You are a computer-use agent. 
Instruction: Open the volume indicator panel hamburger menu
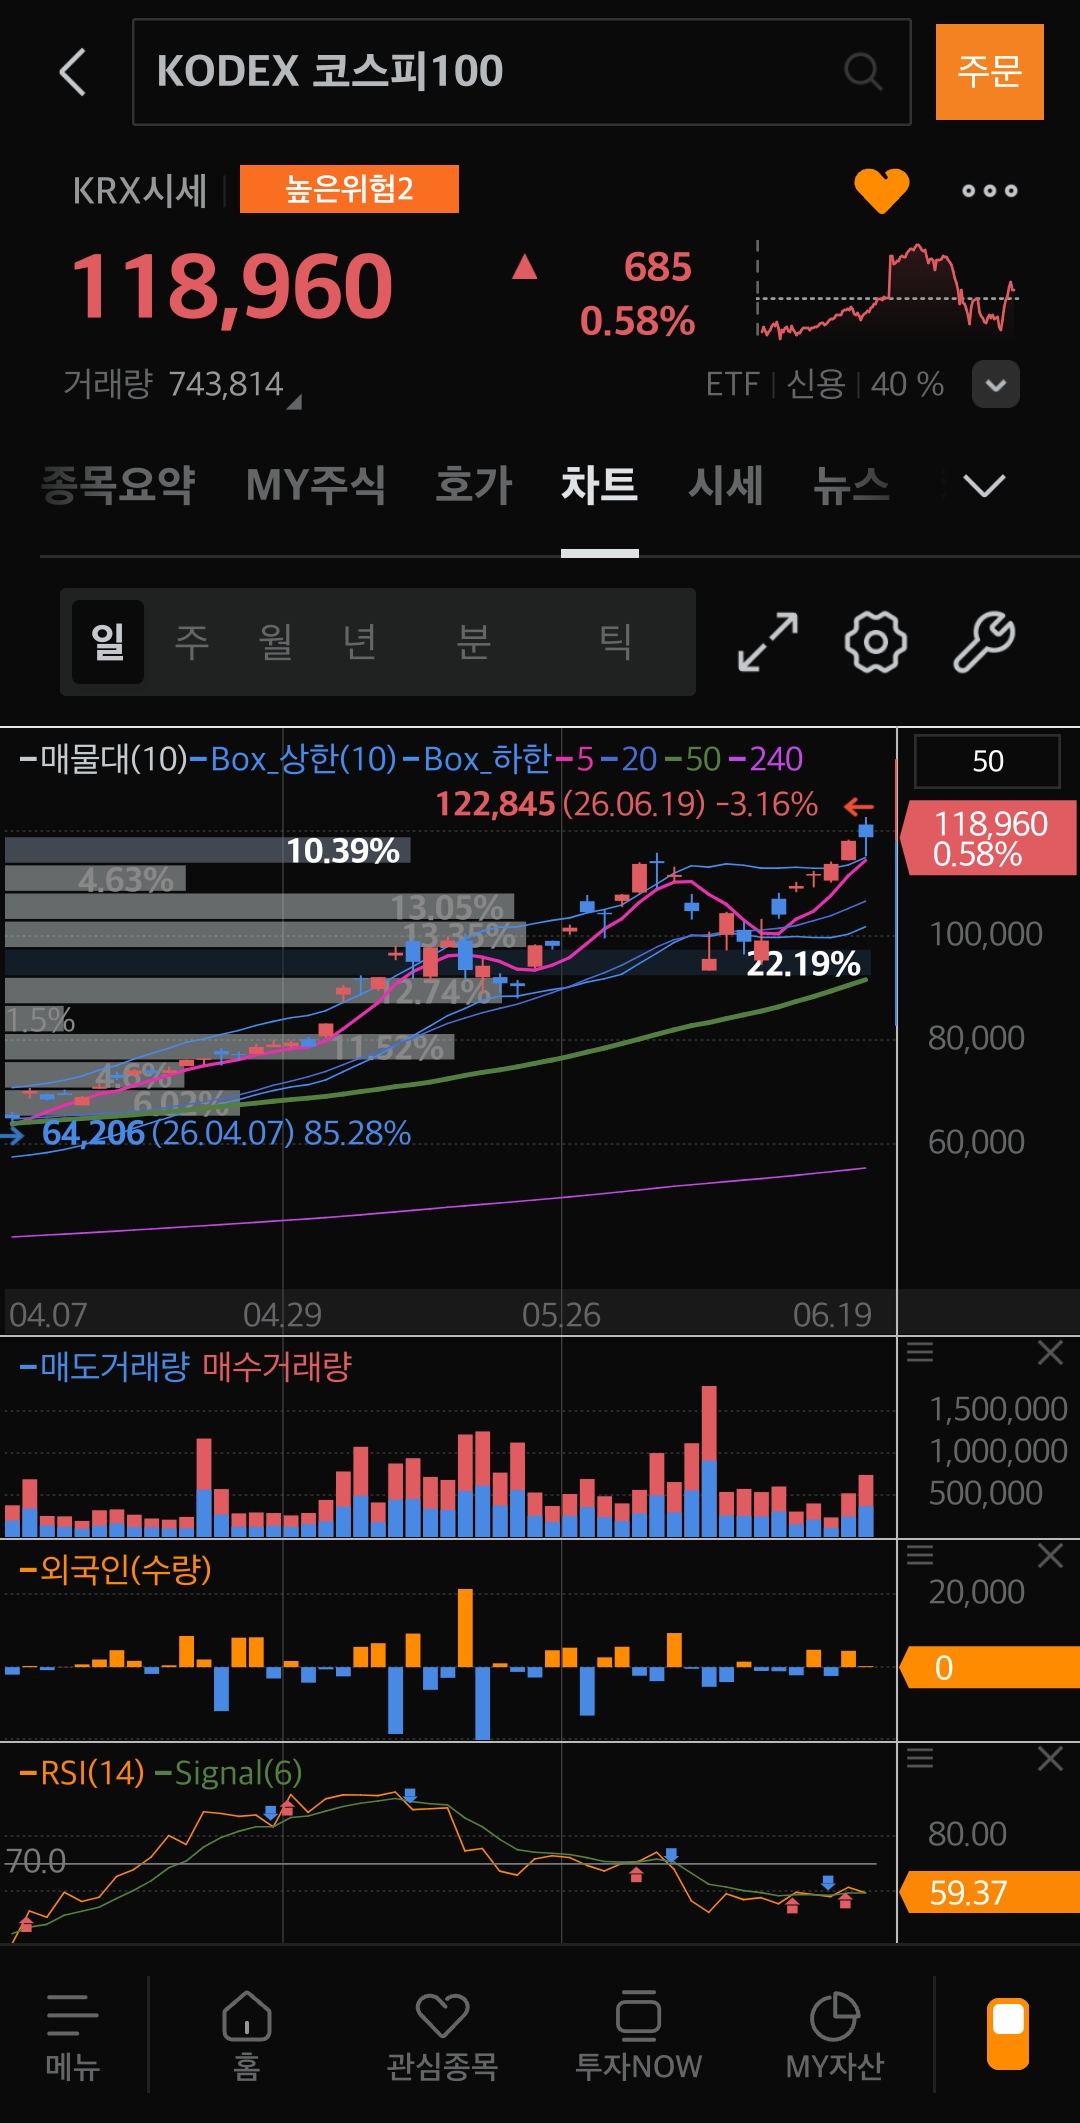pos(920,1353)
